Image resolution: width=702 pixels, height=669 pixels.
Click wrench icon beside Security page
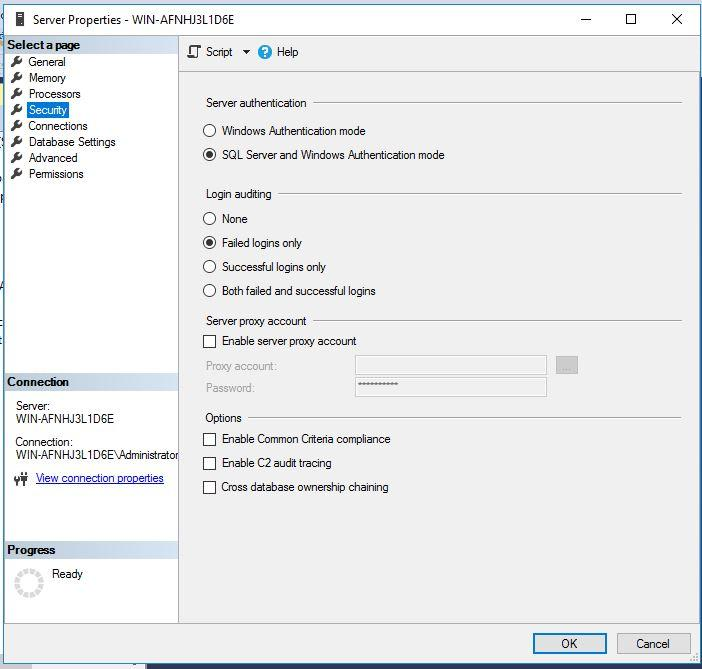click(17, 110)
